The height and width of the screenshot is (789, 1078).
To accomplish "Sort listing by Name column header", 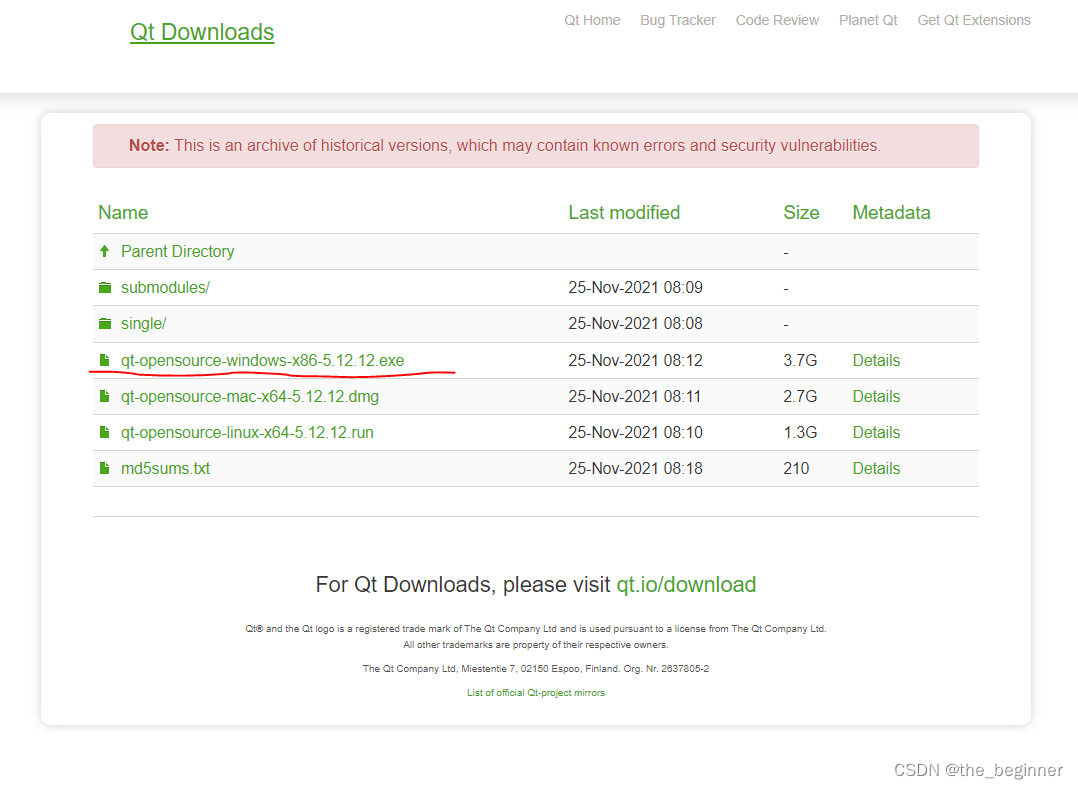I will pos(123,213).
